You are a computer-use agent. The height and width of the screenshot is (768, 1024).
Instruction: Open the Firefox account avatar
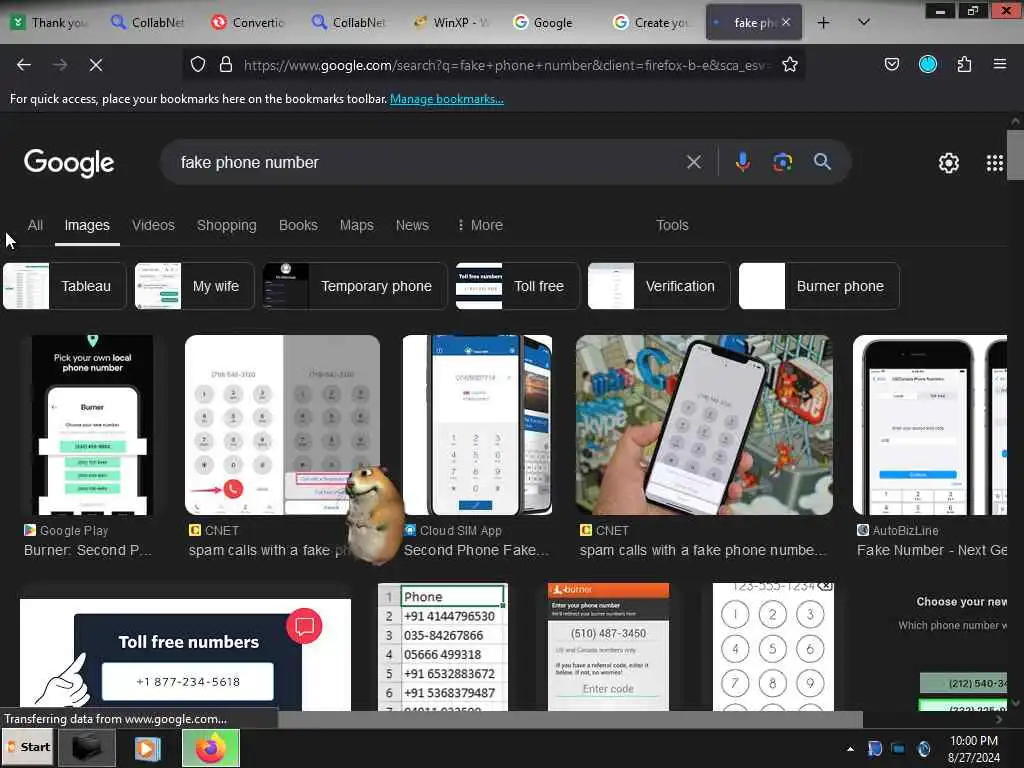point(927,64)
